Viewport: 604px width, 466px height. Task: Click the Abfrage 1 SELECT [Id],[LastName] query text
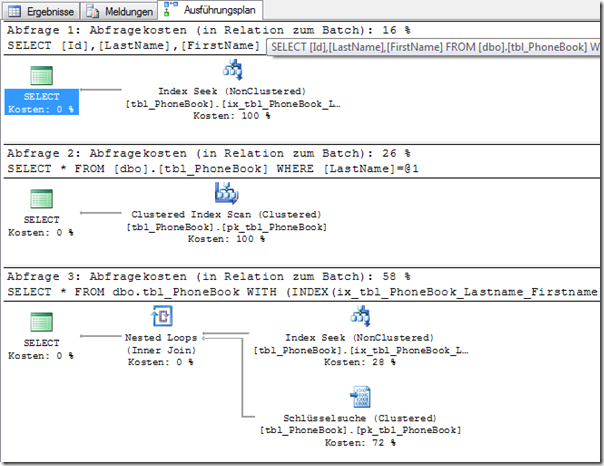(133, 45)
